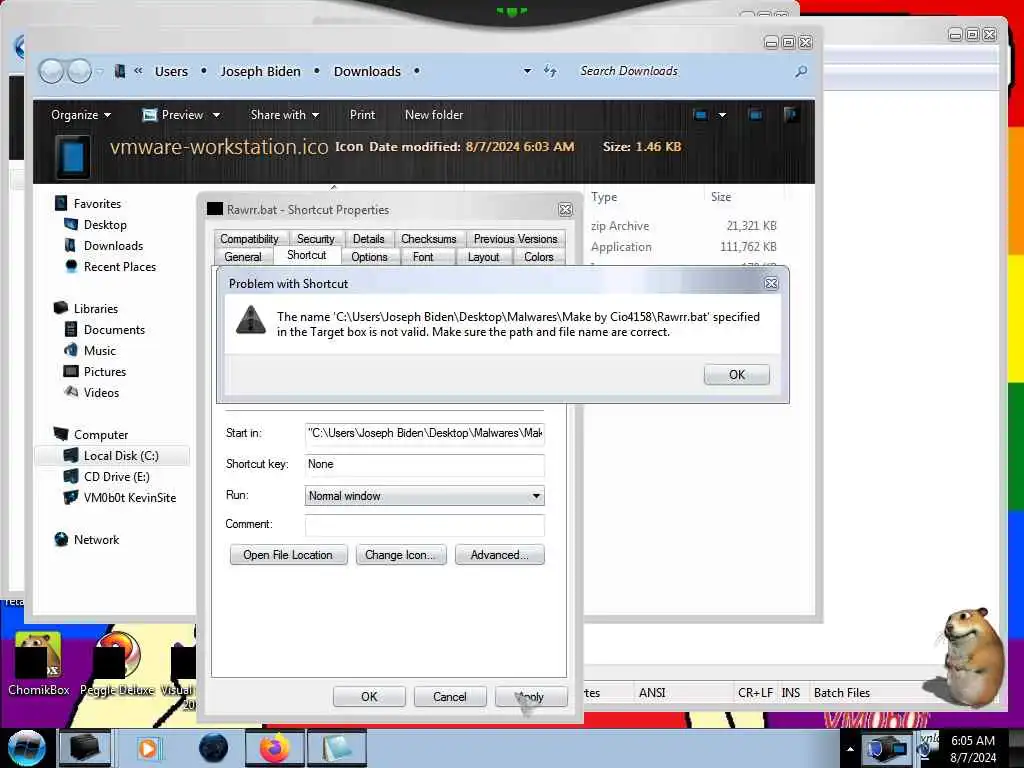Open the Previous Versions tab
This screenshot has height=768, width=1024.
[x=515, y=239]
